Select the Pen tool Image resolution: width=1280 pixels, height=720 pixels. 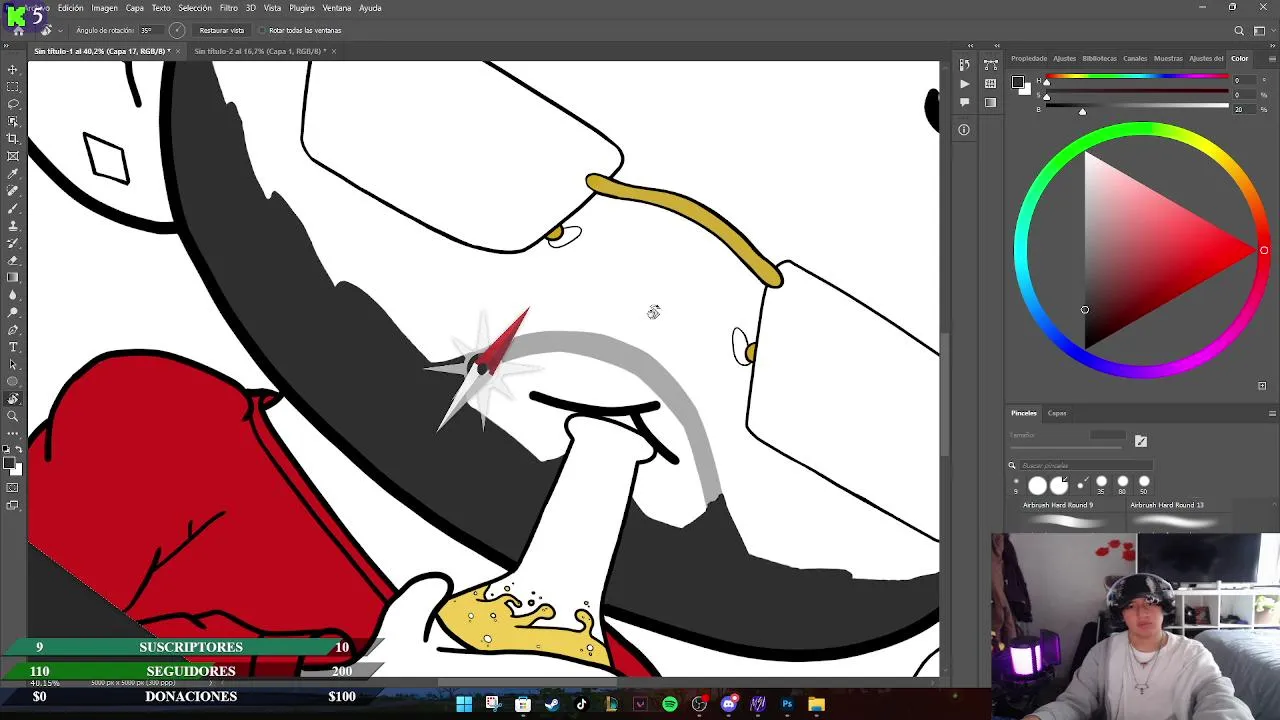(x=13, y=330)
